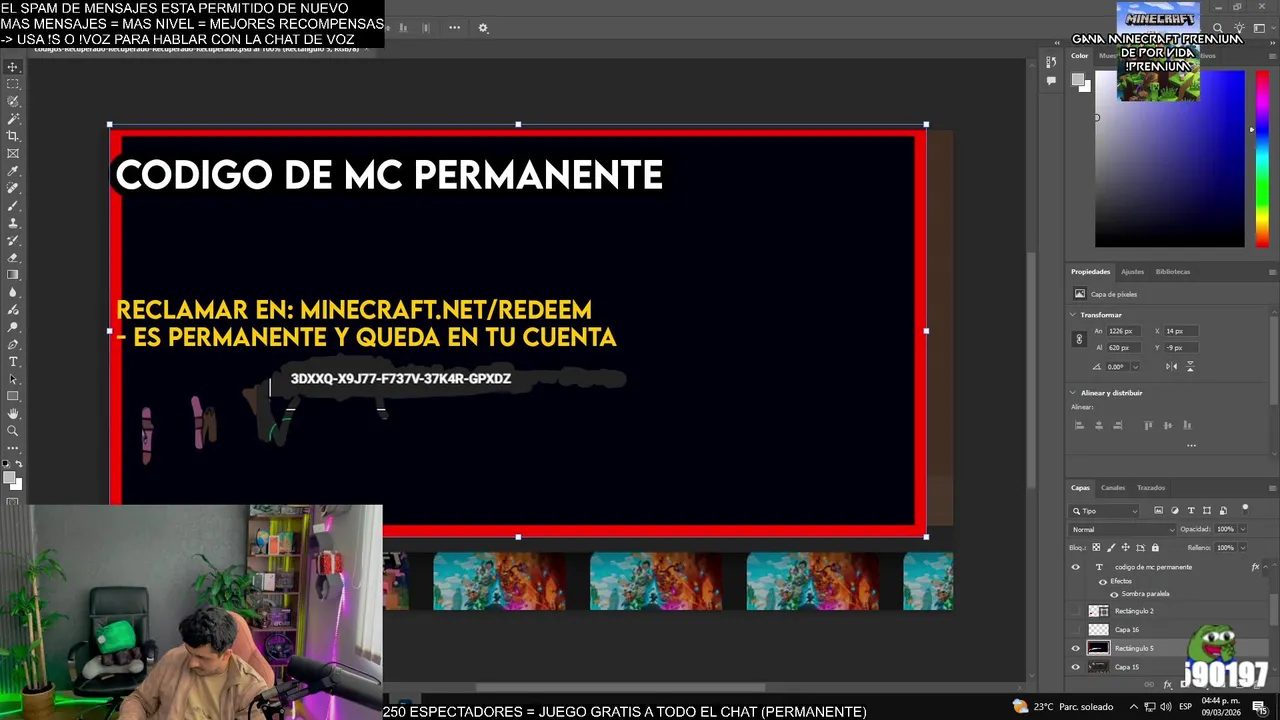
Task: Select the Lasso tool
Action: point(13,101)
